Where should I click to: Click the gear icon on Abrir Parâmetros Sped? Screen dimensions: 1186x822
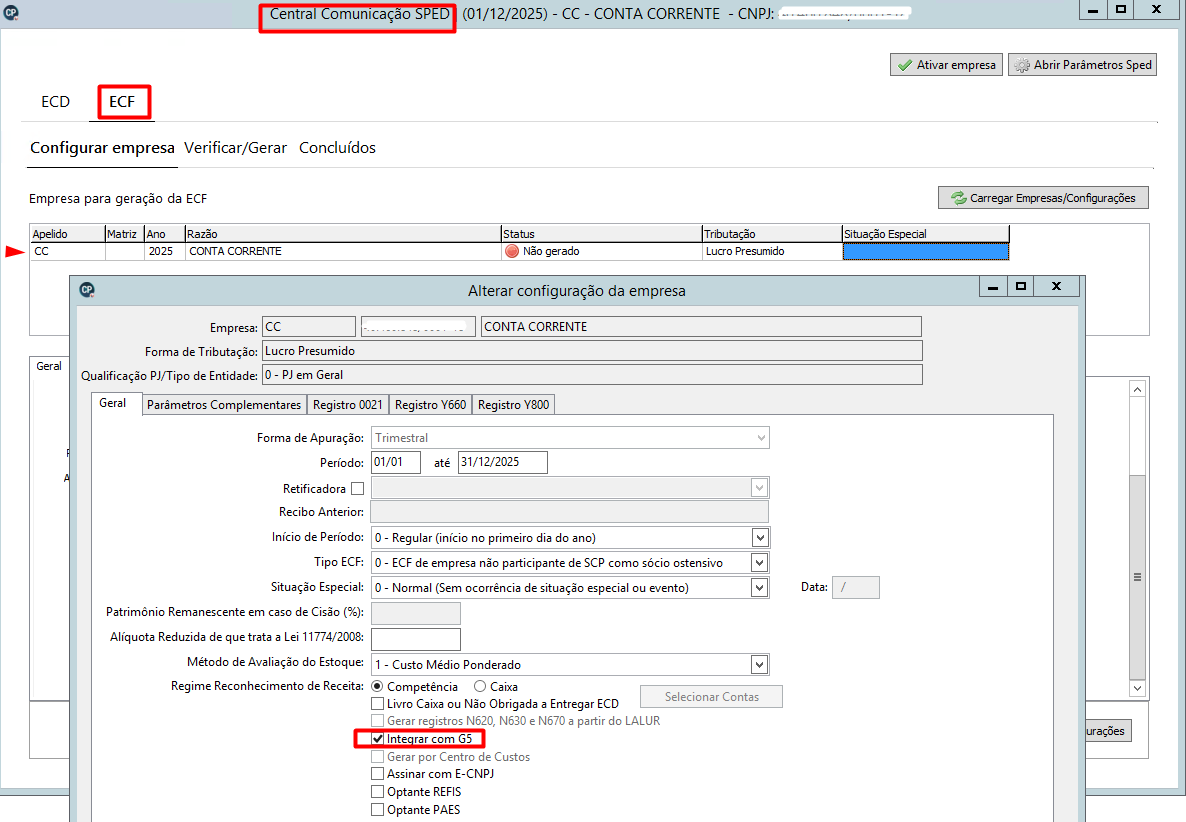tap(1022, 66)
